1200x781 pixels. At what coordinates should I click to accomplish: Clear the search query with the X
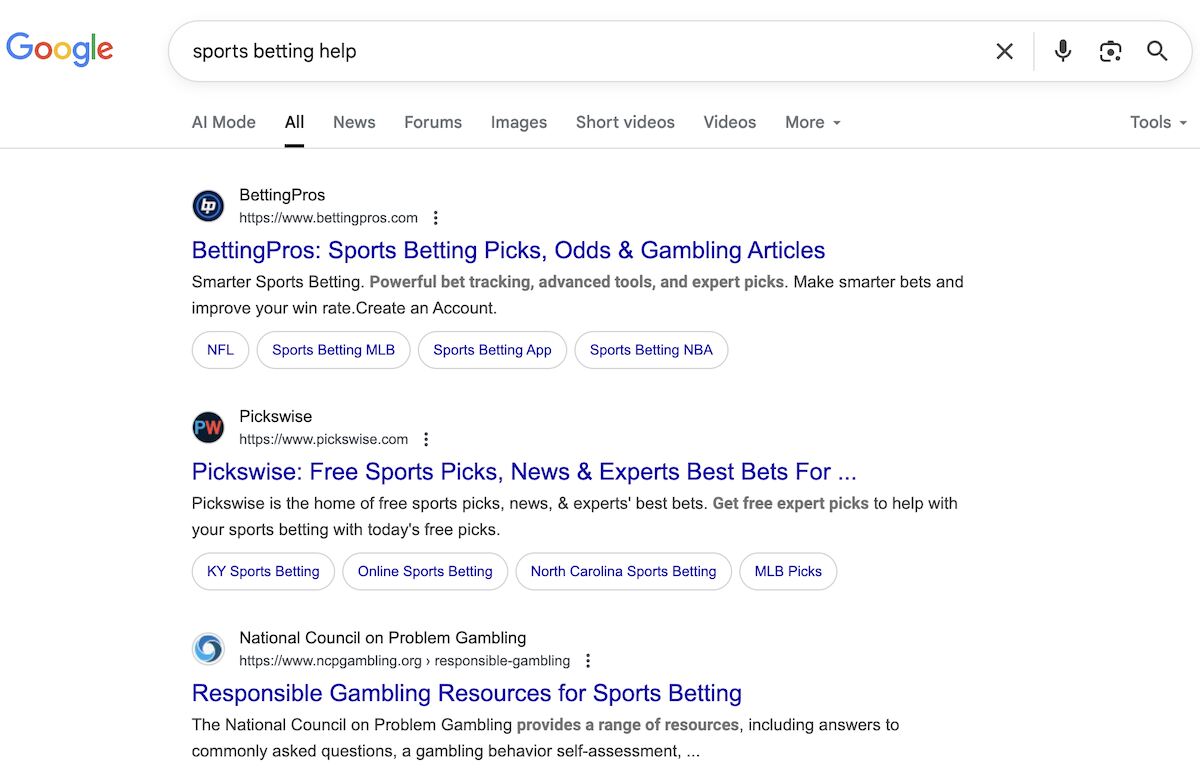[1004, 50]
